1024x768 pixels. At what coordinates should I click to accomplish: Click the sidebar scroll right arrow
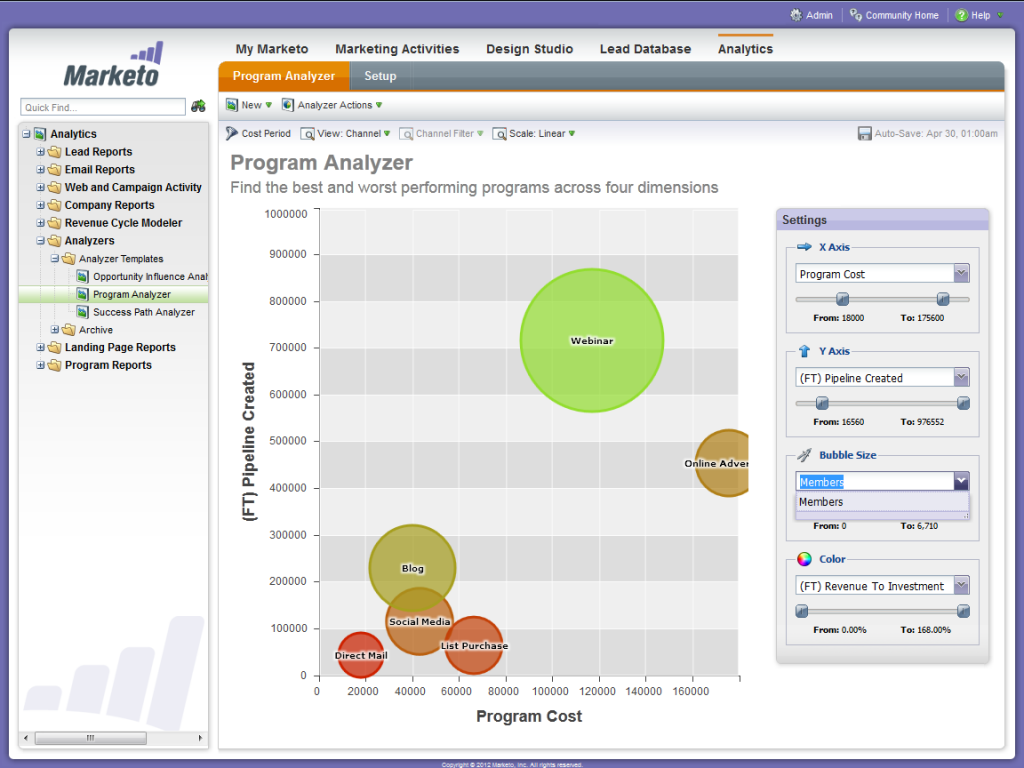point(200,738)
